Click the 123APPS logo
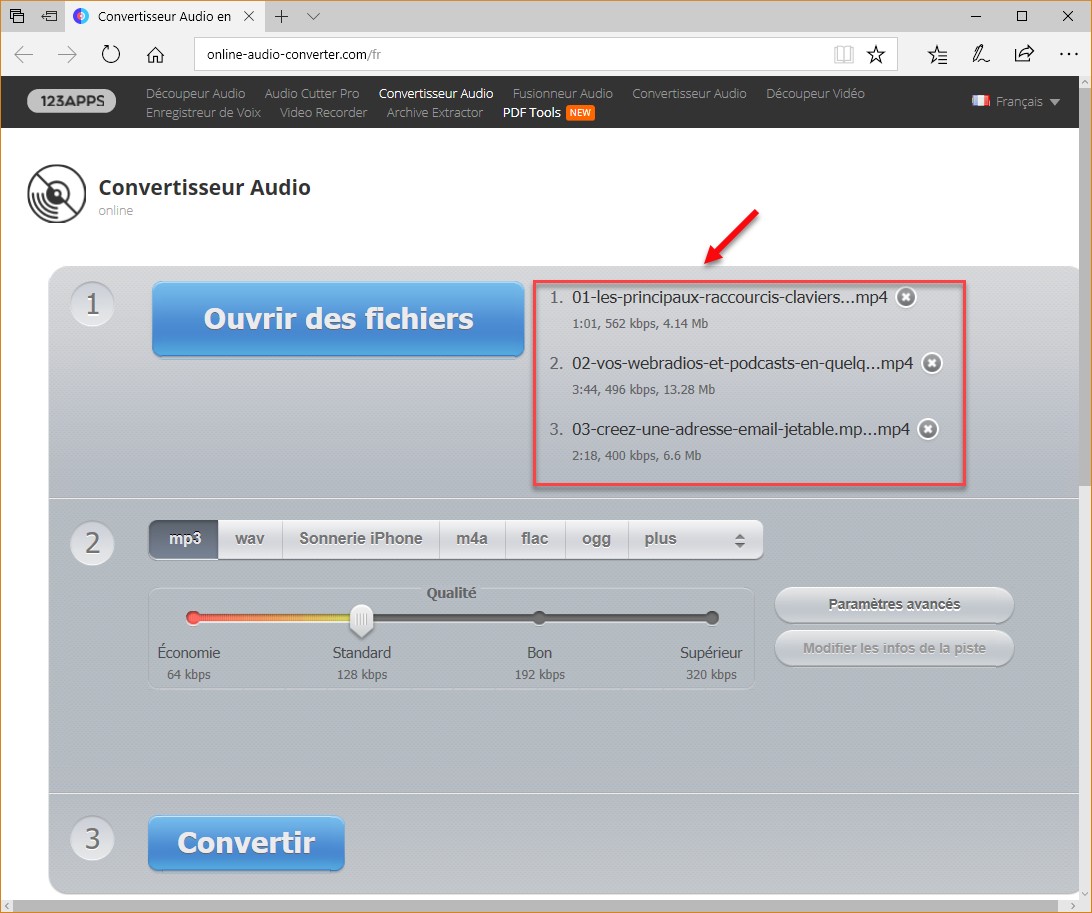The image size is (1092, 913). coord(72,101)
